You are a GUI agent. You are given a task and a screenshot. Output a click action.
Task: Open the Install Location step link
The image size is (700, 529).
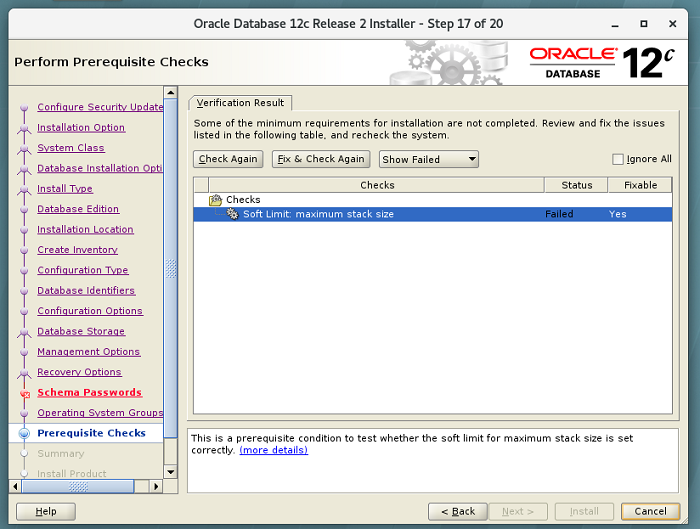[x=85, y=229]
